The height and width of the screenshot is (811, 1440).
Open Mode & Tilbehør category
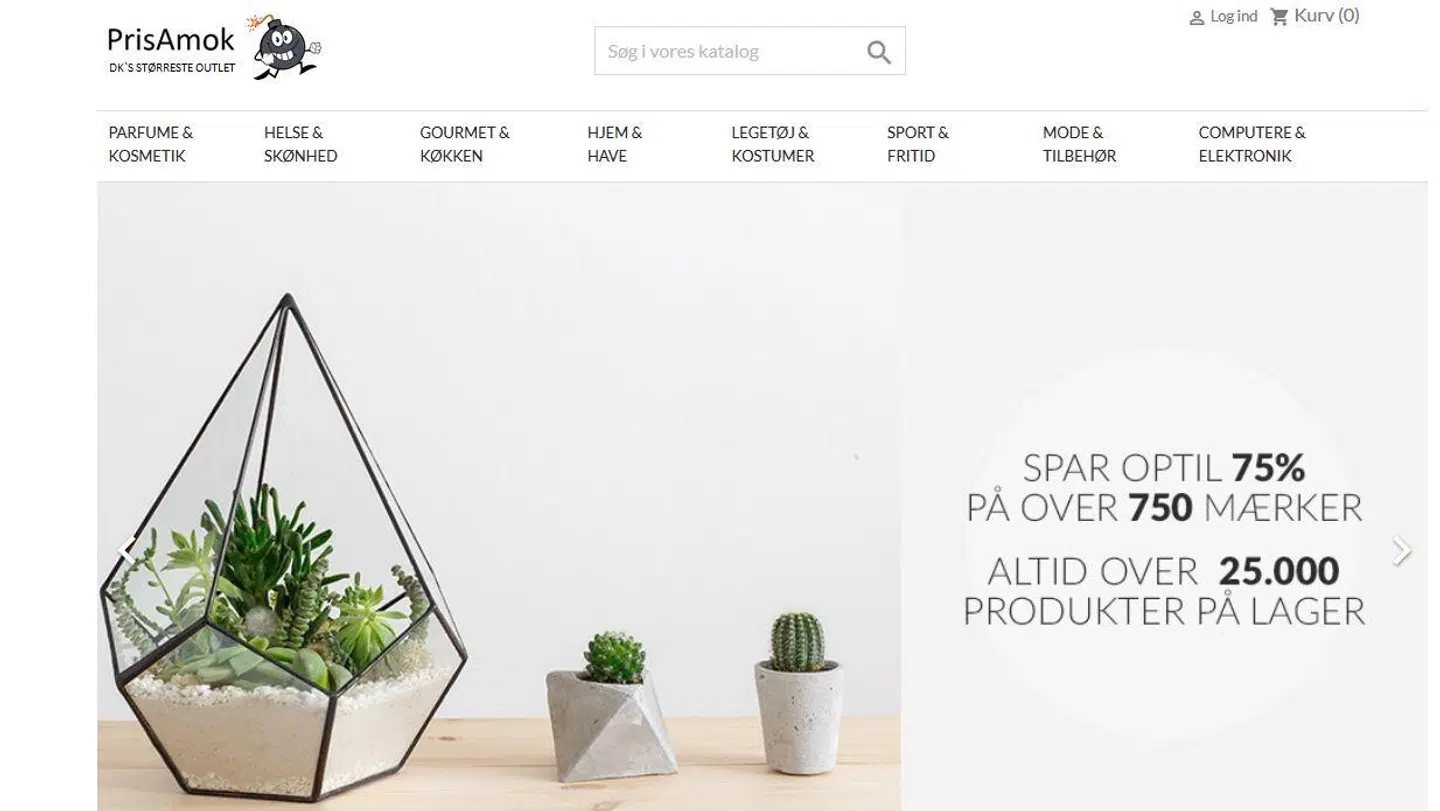1080,144
